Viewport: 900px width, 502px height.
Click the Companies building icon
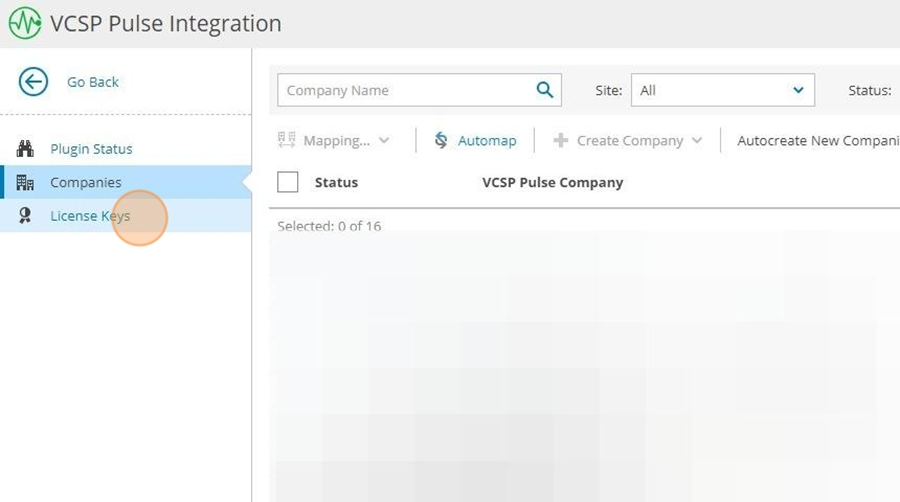pyautogui.click(x=25, y=182)
